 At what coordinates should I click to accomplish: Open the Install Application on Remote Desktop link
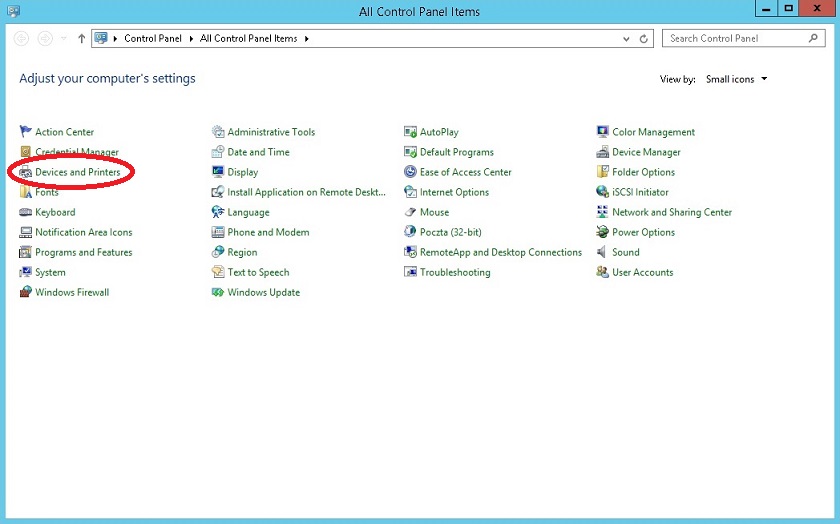[x=306, y=192]
